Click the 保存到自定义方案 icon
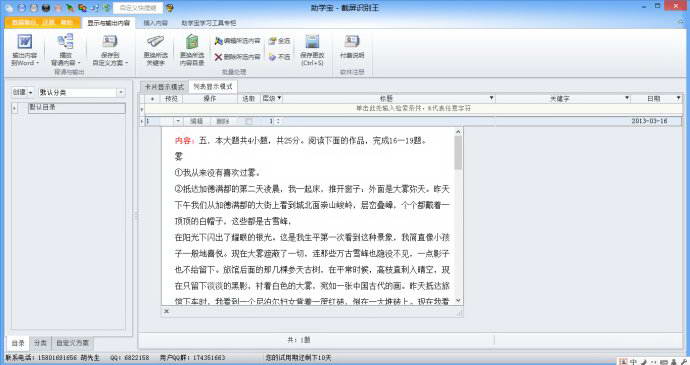This screenshot has width=690, height=365. [110, 41]
